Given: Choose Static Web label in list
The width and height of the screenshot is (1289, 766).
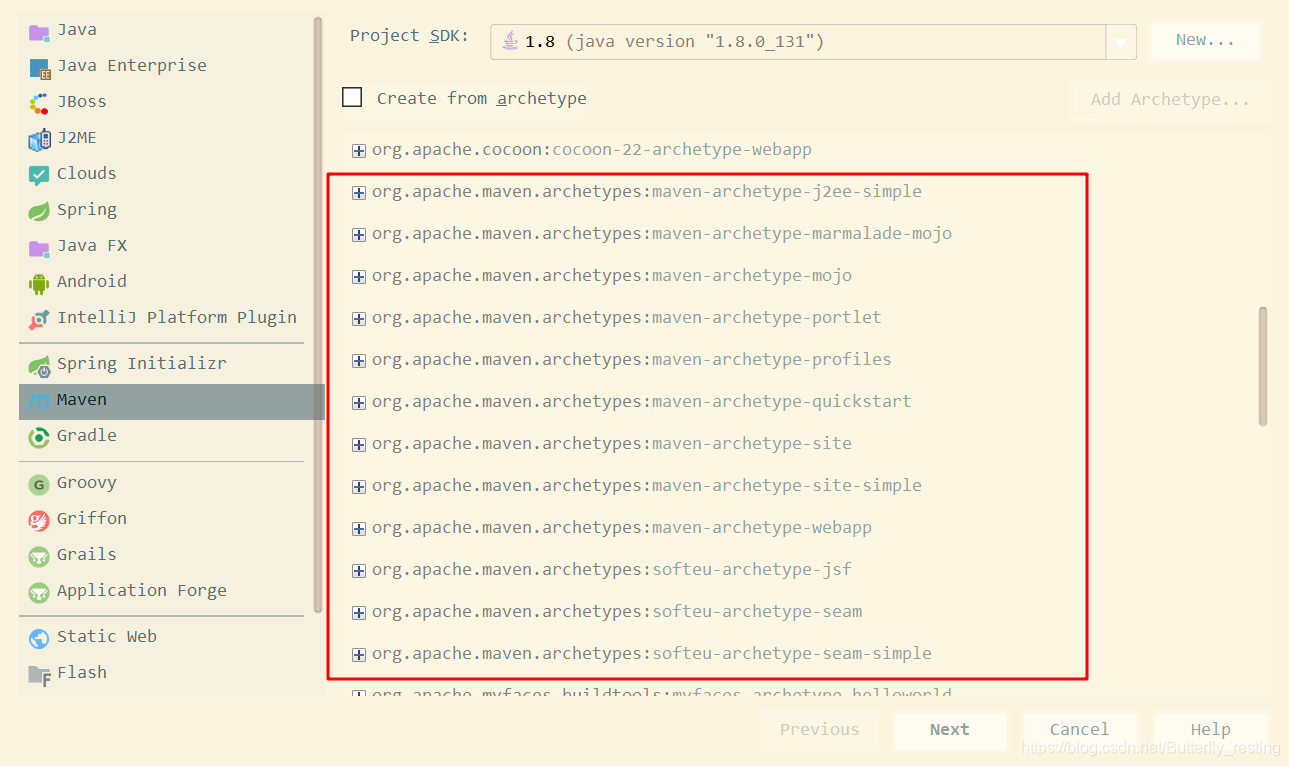Looking at the screenshot, I should (x=106, y=637).
